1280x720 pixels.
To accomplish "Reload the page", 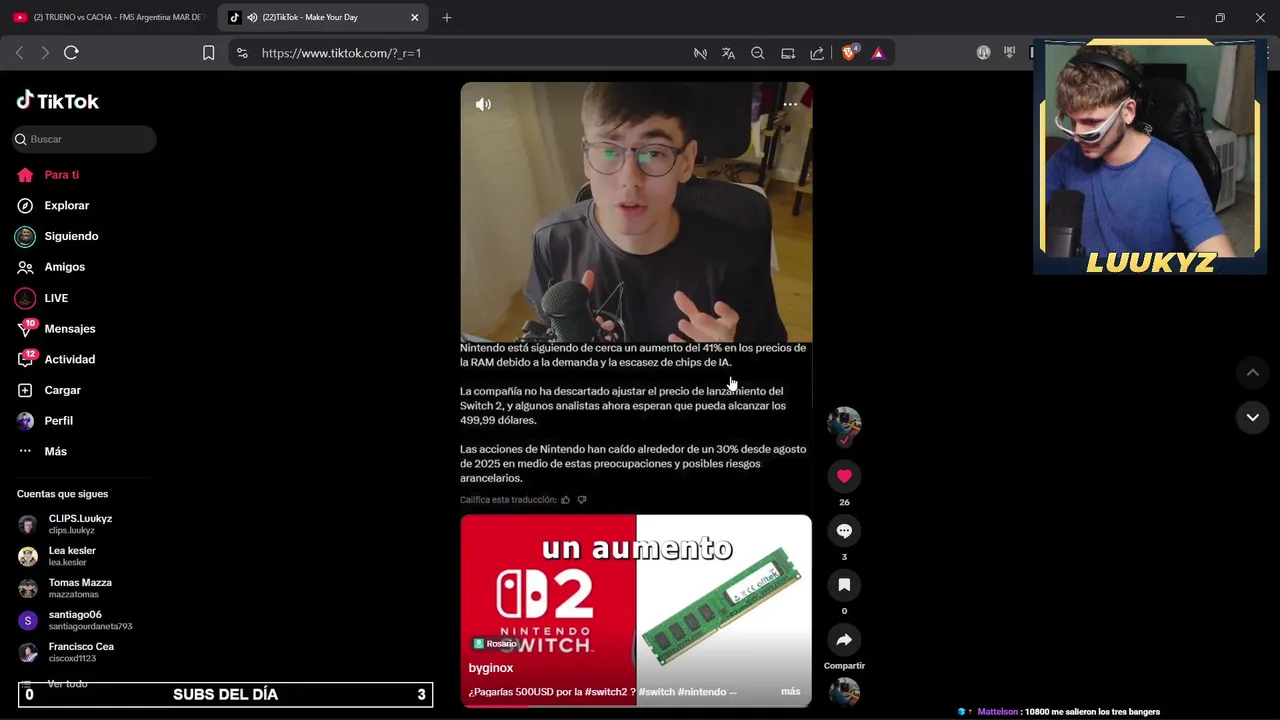I will 71,53.
